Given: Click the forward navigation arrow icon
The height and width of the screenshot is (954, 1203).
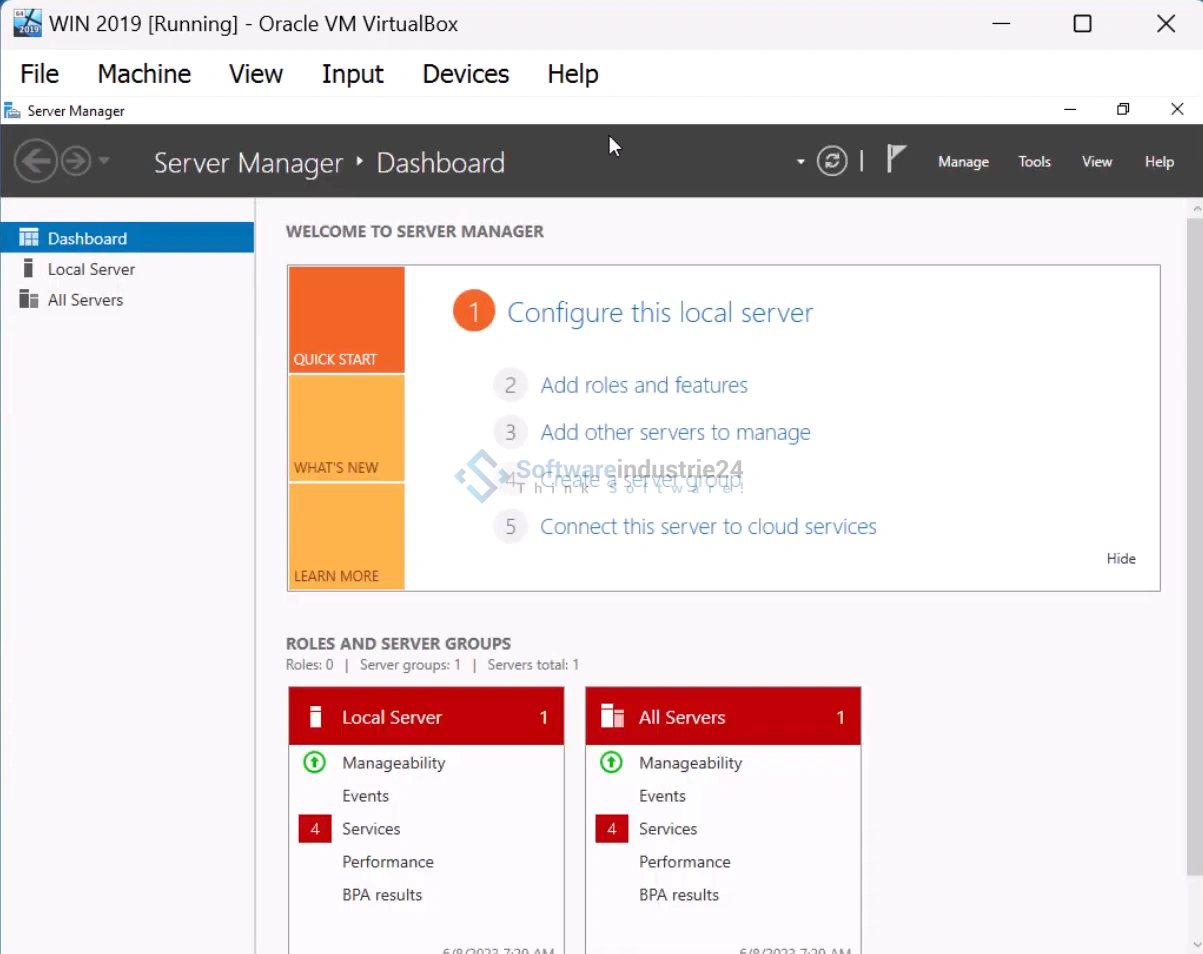Looking at the screenshot, I should pyautogui.click(x=76, y=161).
